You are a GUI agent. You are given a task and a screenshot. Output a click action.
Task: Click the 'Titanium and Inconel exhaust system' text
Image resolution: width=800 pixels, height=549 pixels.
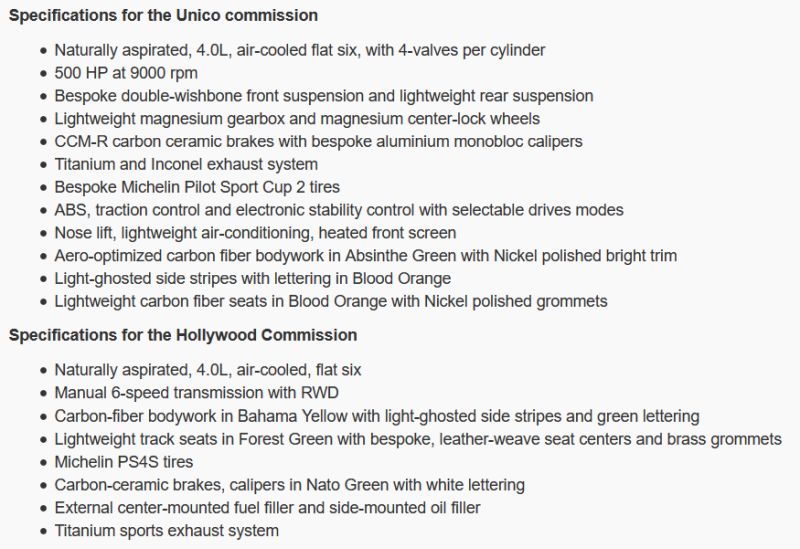point(186,164)
